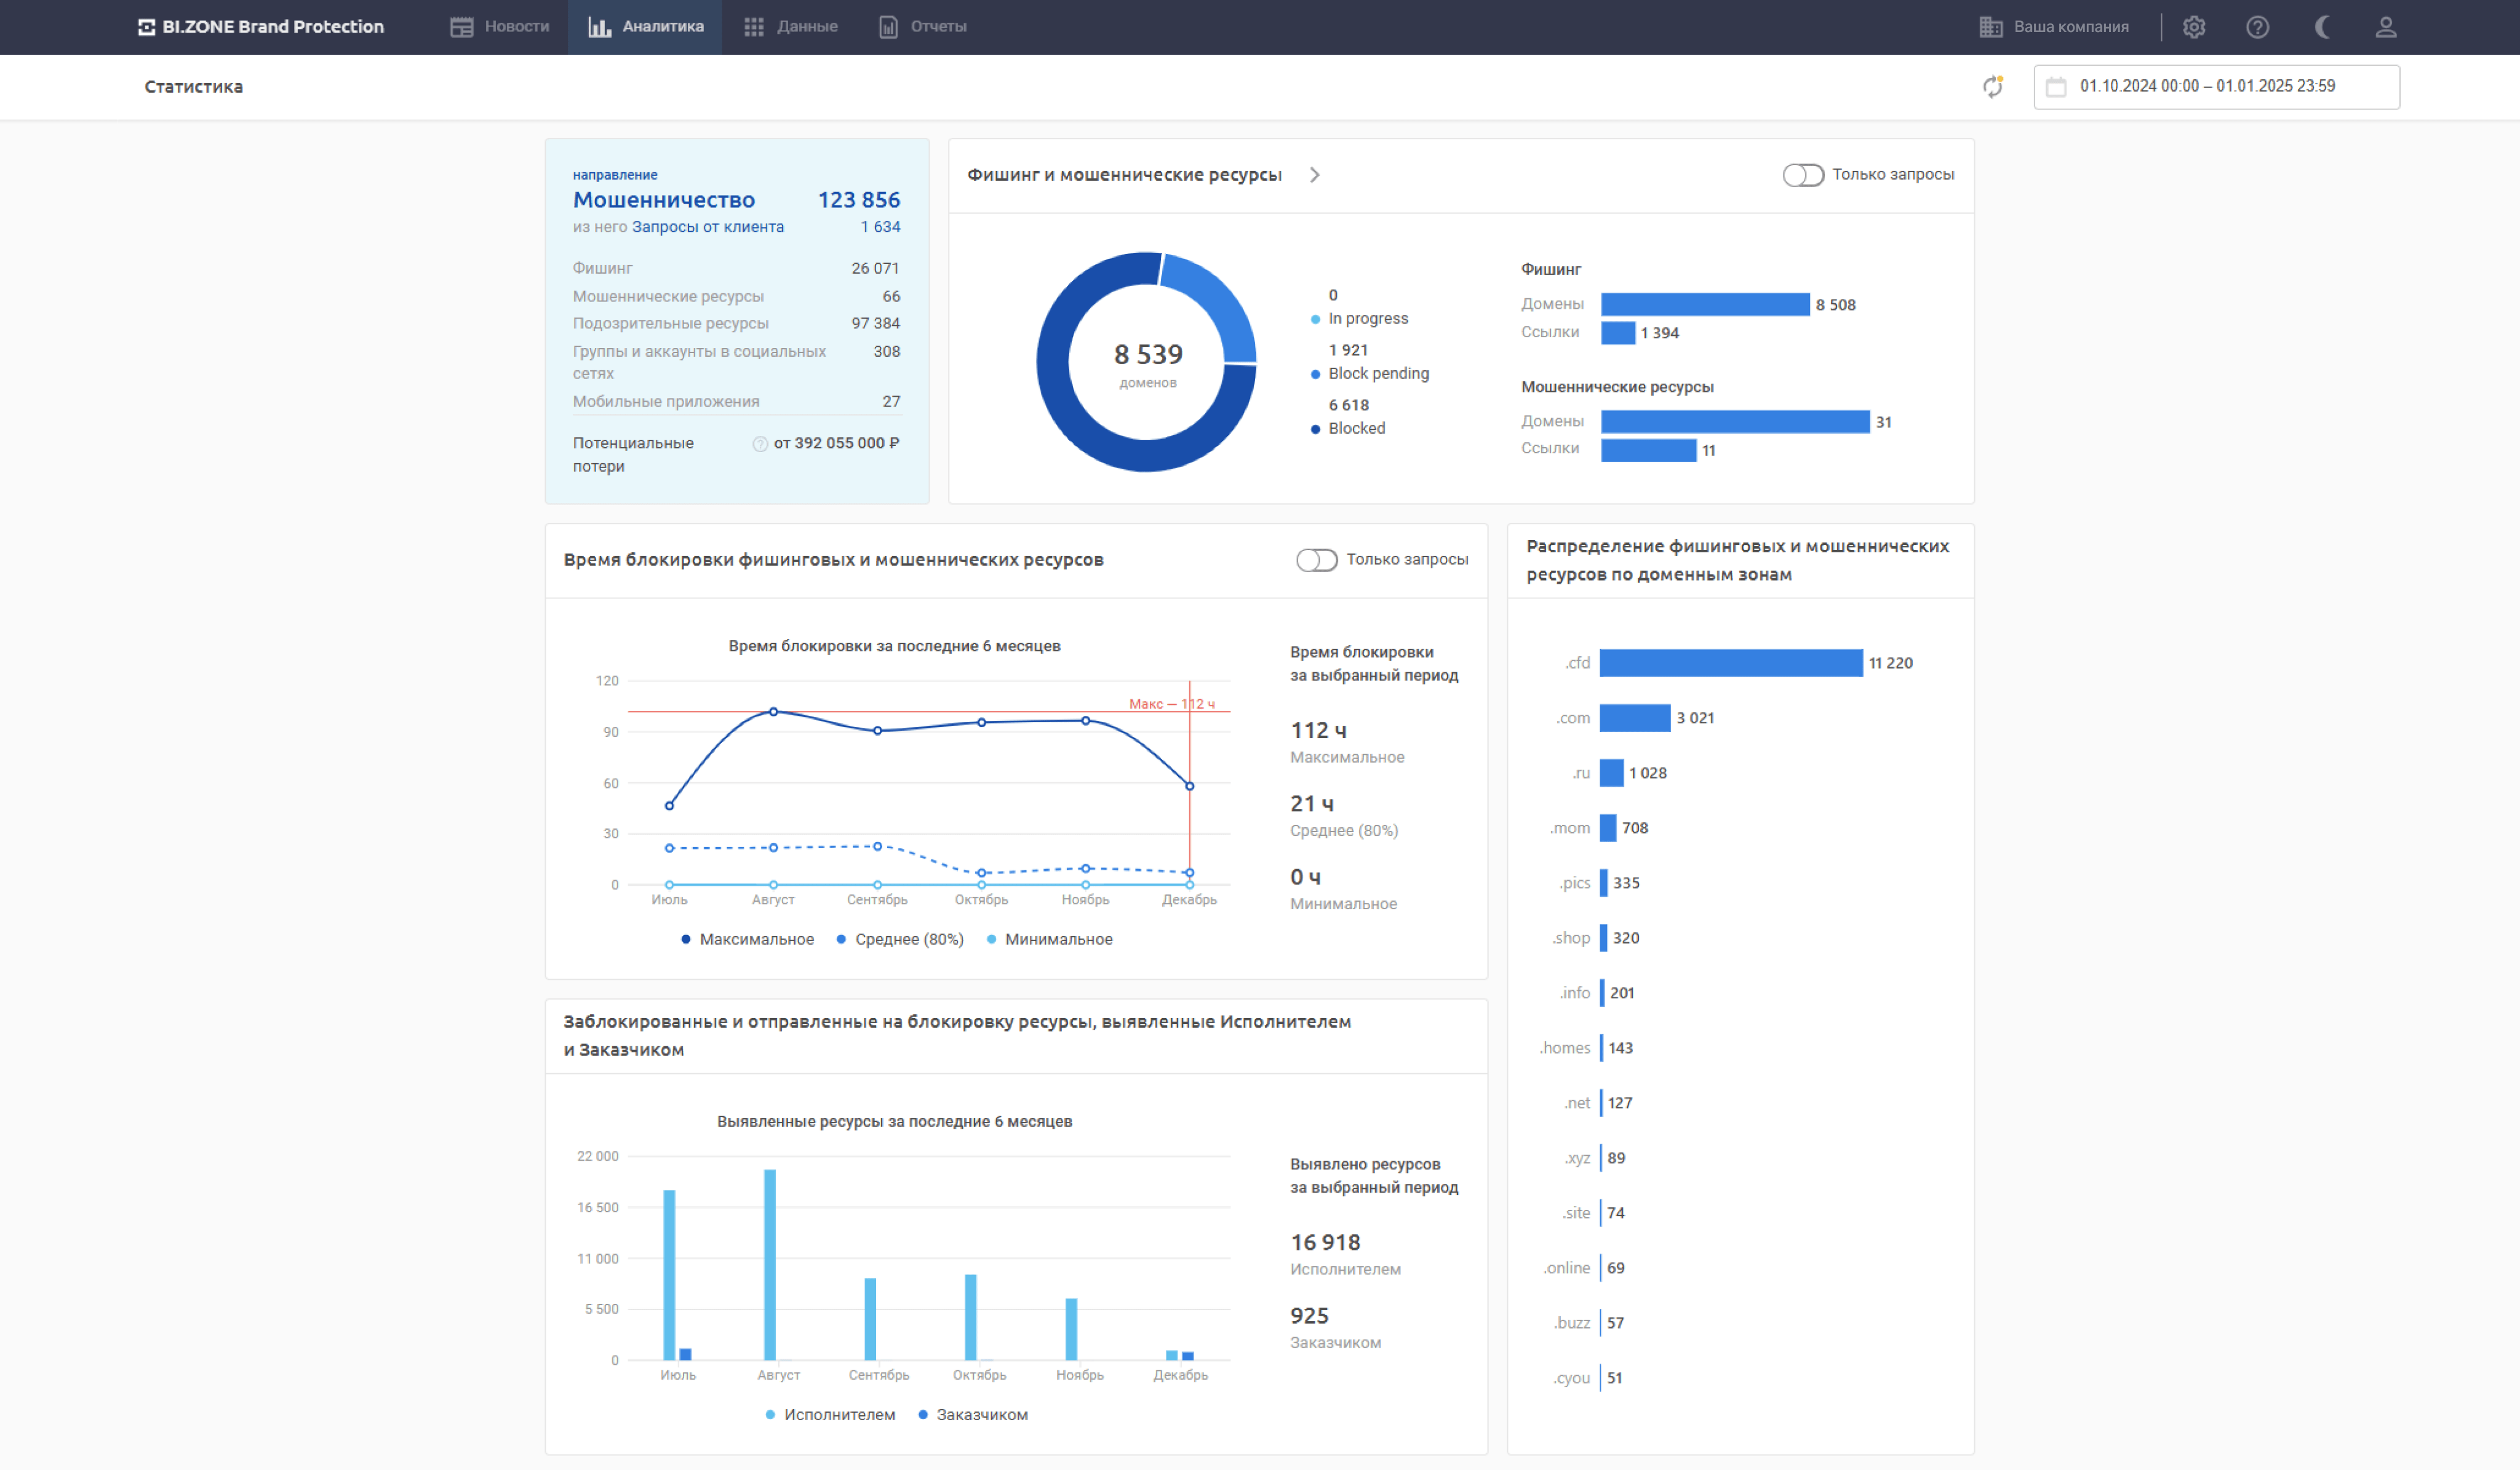The image size is (2520, 1470).
Task: Click the .cfd domain zone bar
Action: [1730, 663]
